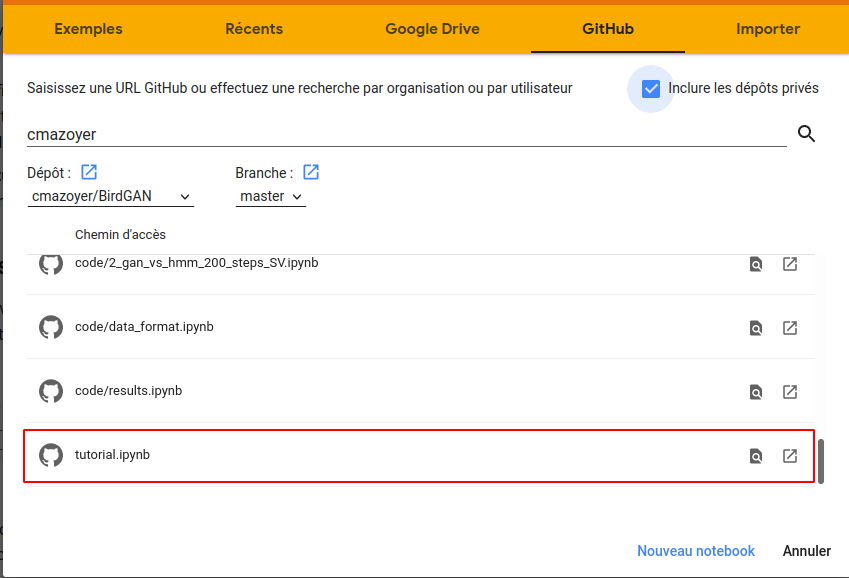This screenshot has height=578, width=849.
Task: Open code/data_format.ipynb in new tab icon
Action: coord(790,328)
